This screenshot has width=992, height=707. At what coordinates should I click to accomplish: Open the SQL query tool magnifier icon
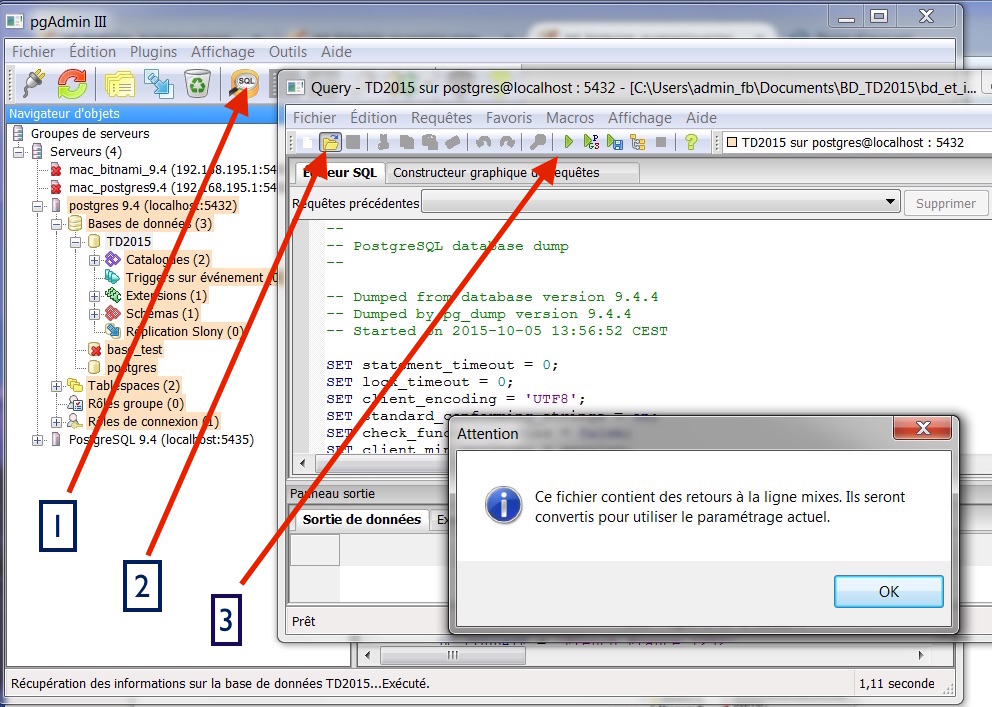244,84
